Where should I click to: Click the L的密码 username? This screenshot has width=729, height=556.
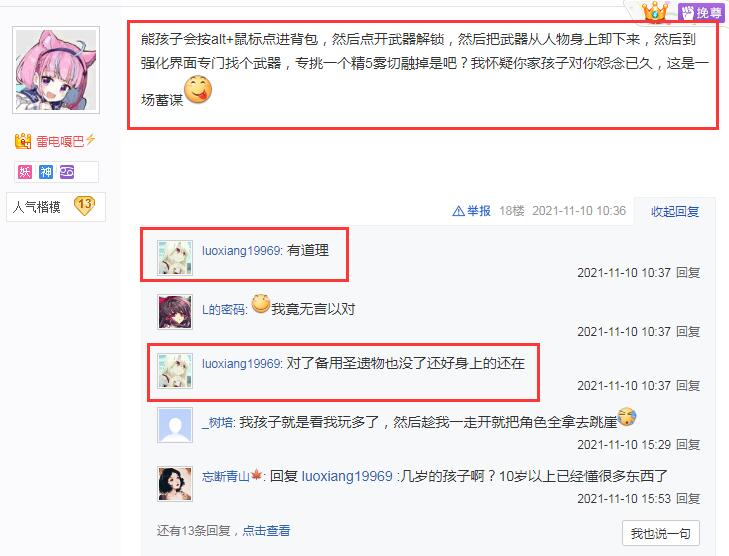(224, 310)
